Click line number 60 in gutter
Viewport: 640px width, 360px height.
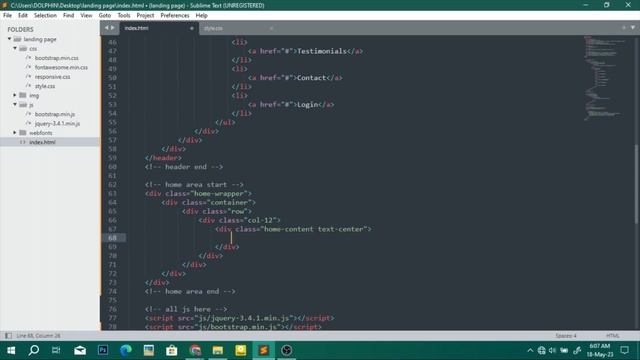112,167
